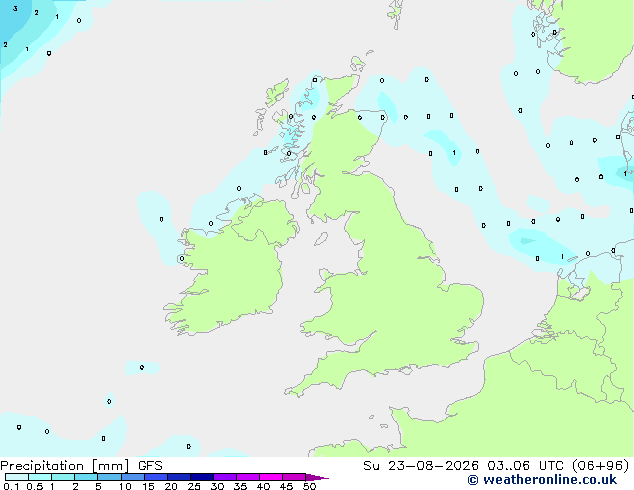634x490 pixels.
Task: Click the small isolated rain patch south of Ireland
Action: point(142,368)
